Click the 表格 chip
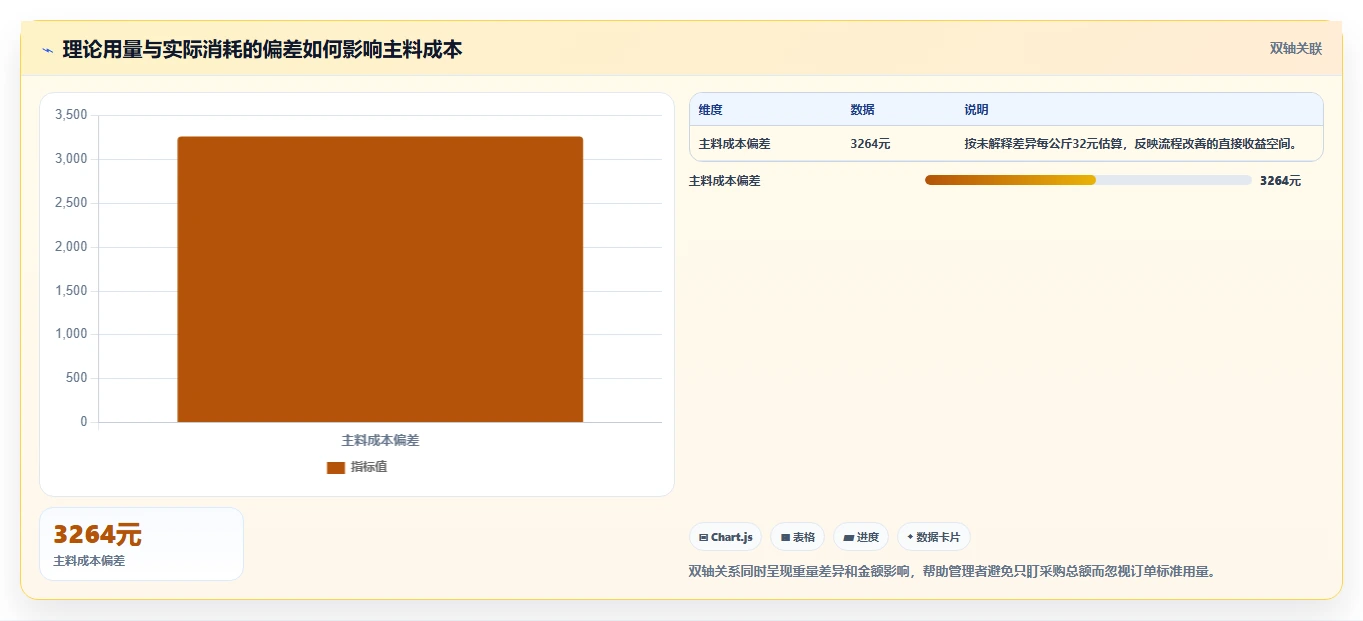The image size is (1363, 621). click(798, 537)
